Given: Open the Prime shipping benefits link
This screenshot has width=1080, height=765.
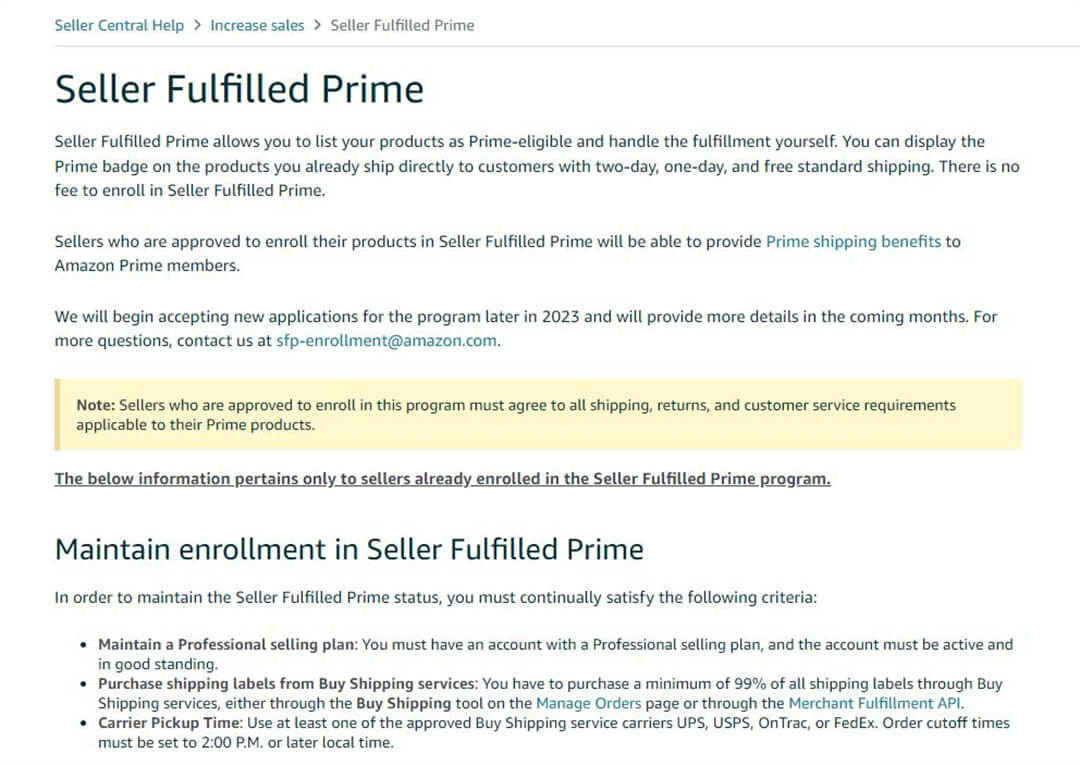Looking at the screenshot, I should click(853, 241).
